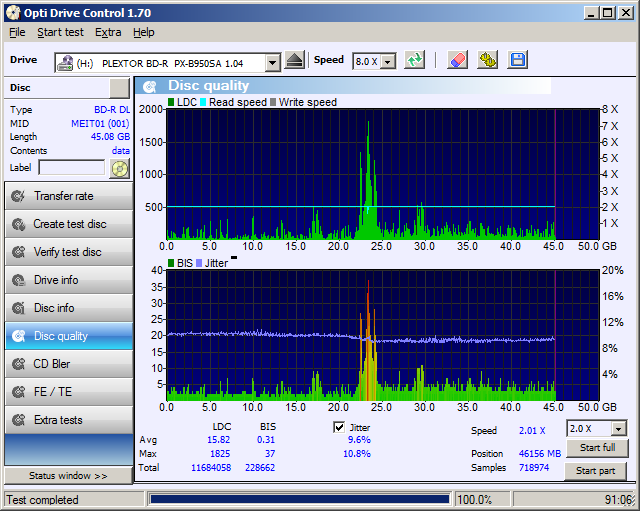Click the BIS max value 37
640x511 pixels.
pyautogui.click(x=270, y=454)
